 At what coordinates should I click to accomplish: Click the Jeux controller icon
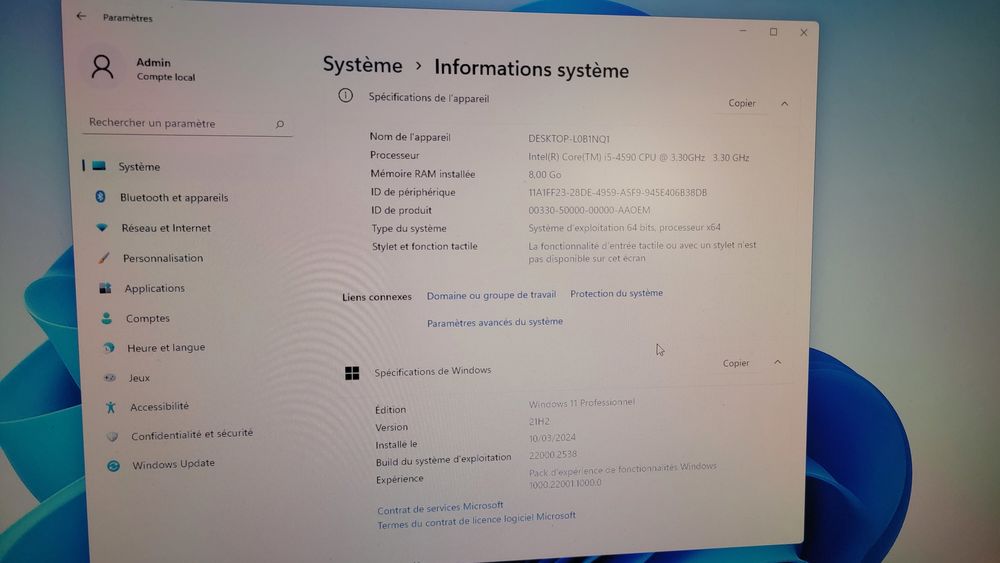110,377
